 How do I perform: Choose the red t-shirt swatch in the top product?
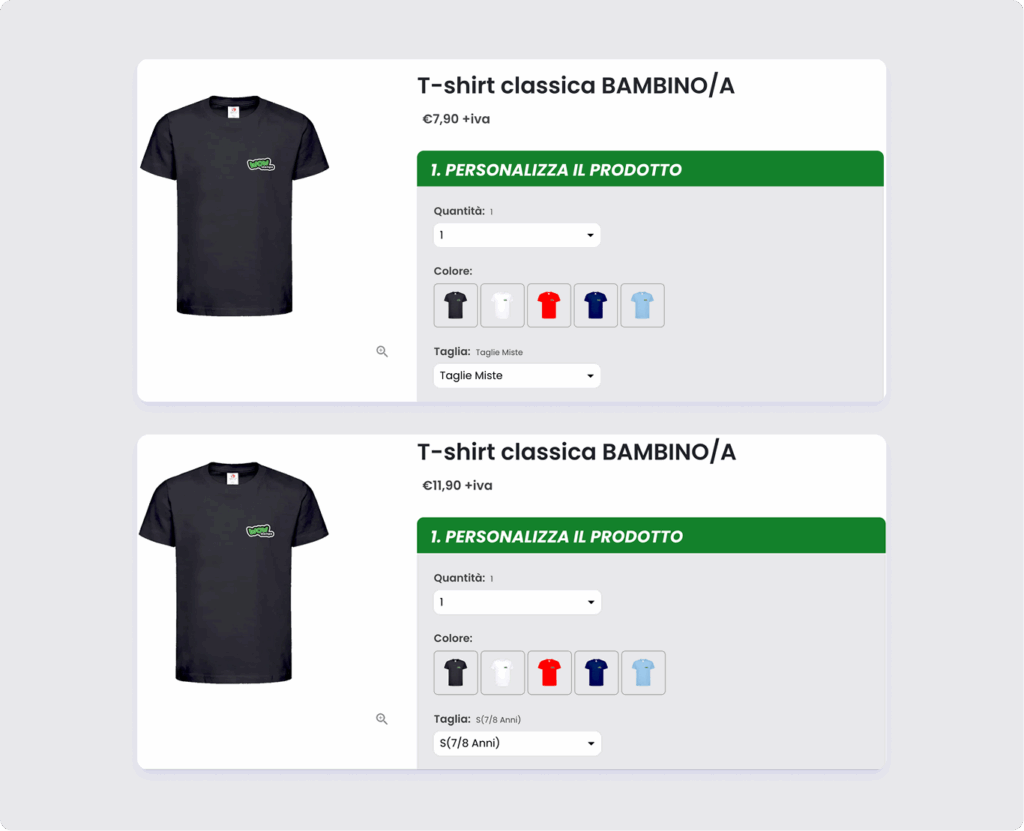(549, 305)
